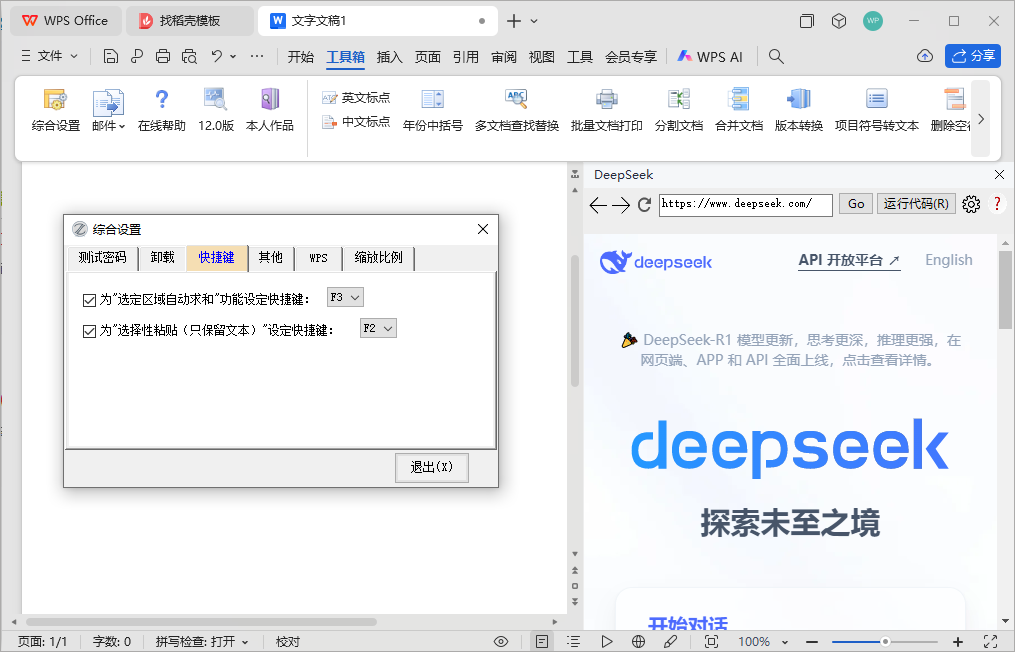Viewport: 1015px width, 652px height.
Task: Click the save icon in quick toolbar
Action: [111, 56]
